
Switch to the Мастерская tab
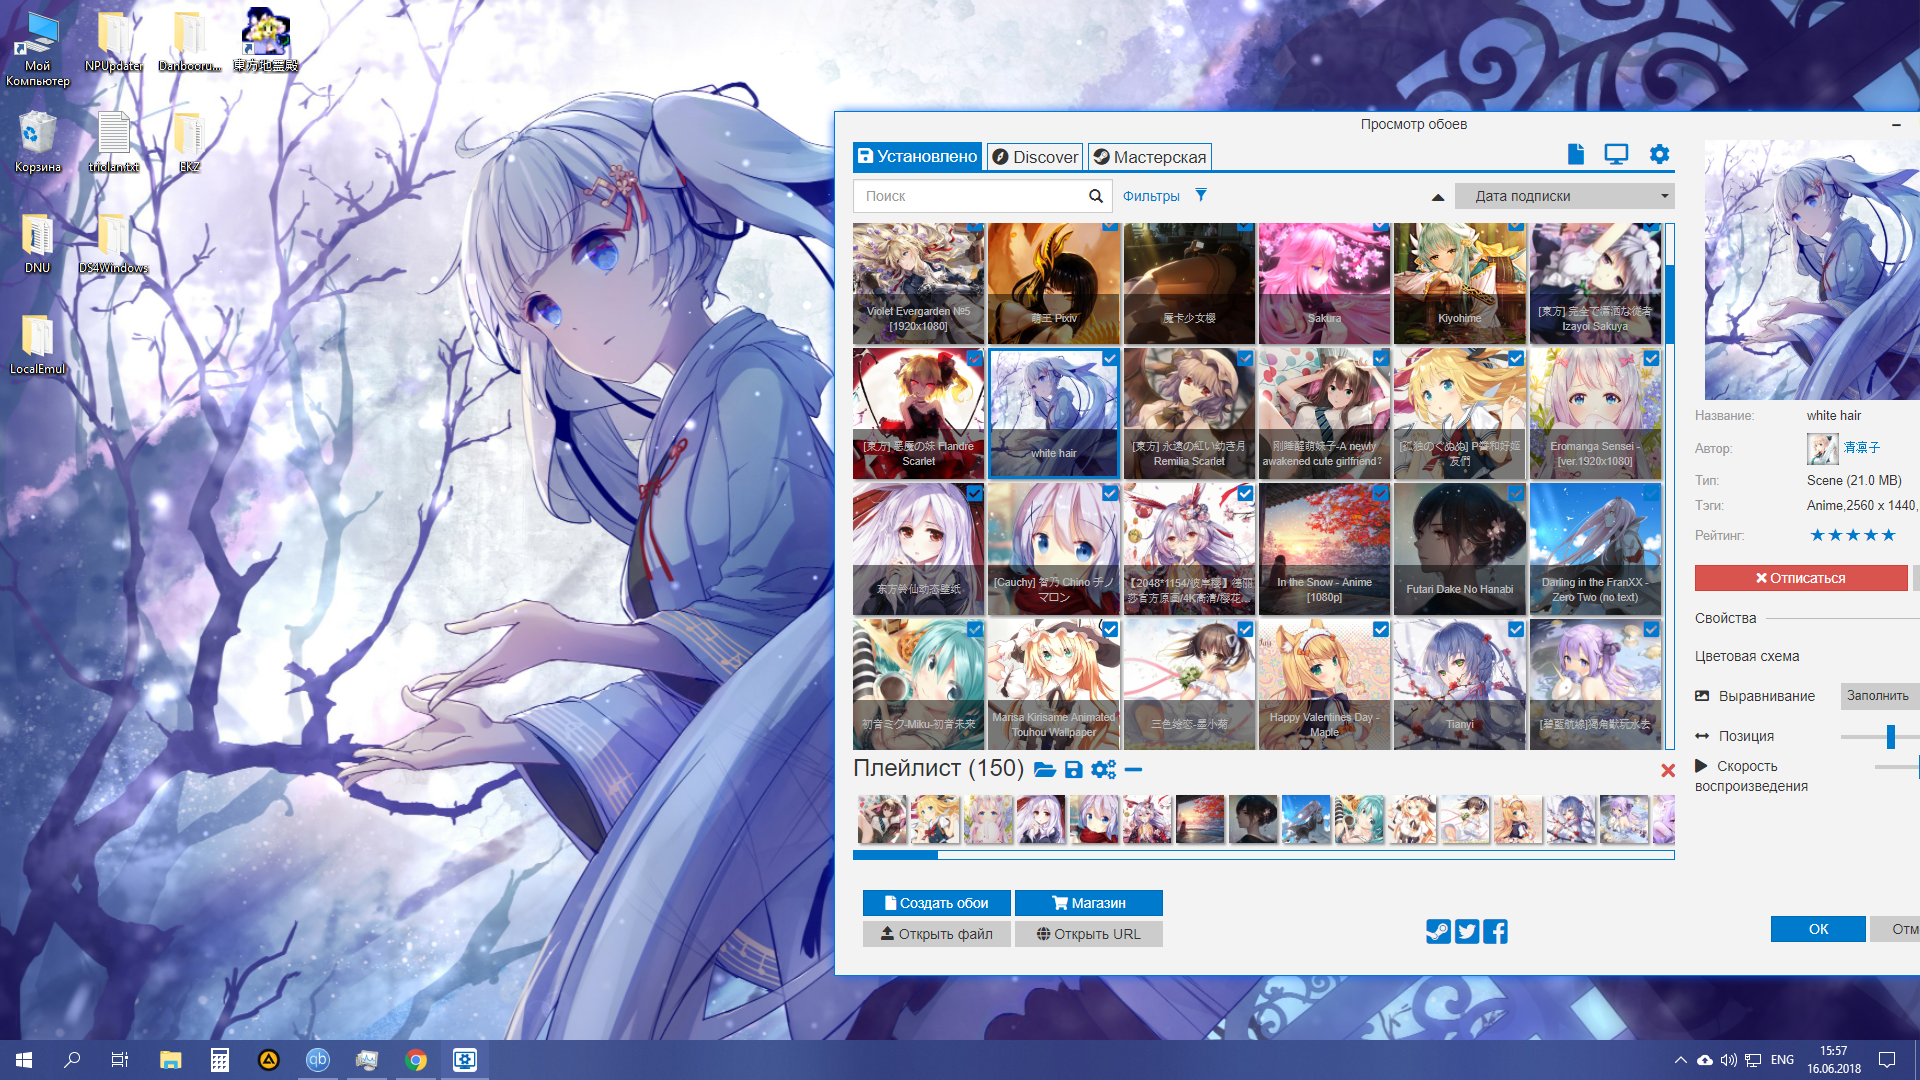coord(1149,157)
